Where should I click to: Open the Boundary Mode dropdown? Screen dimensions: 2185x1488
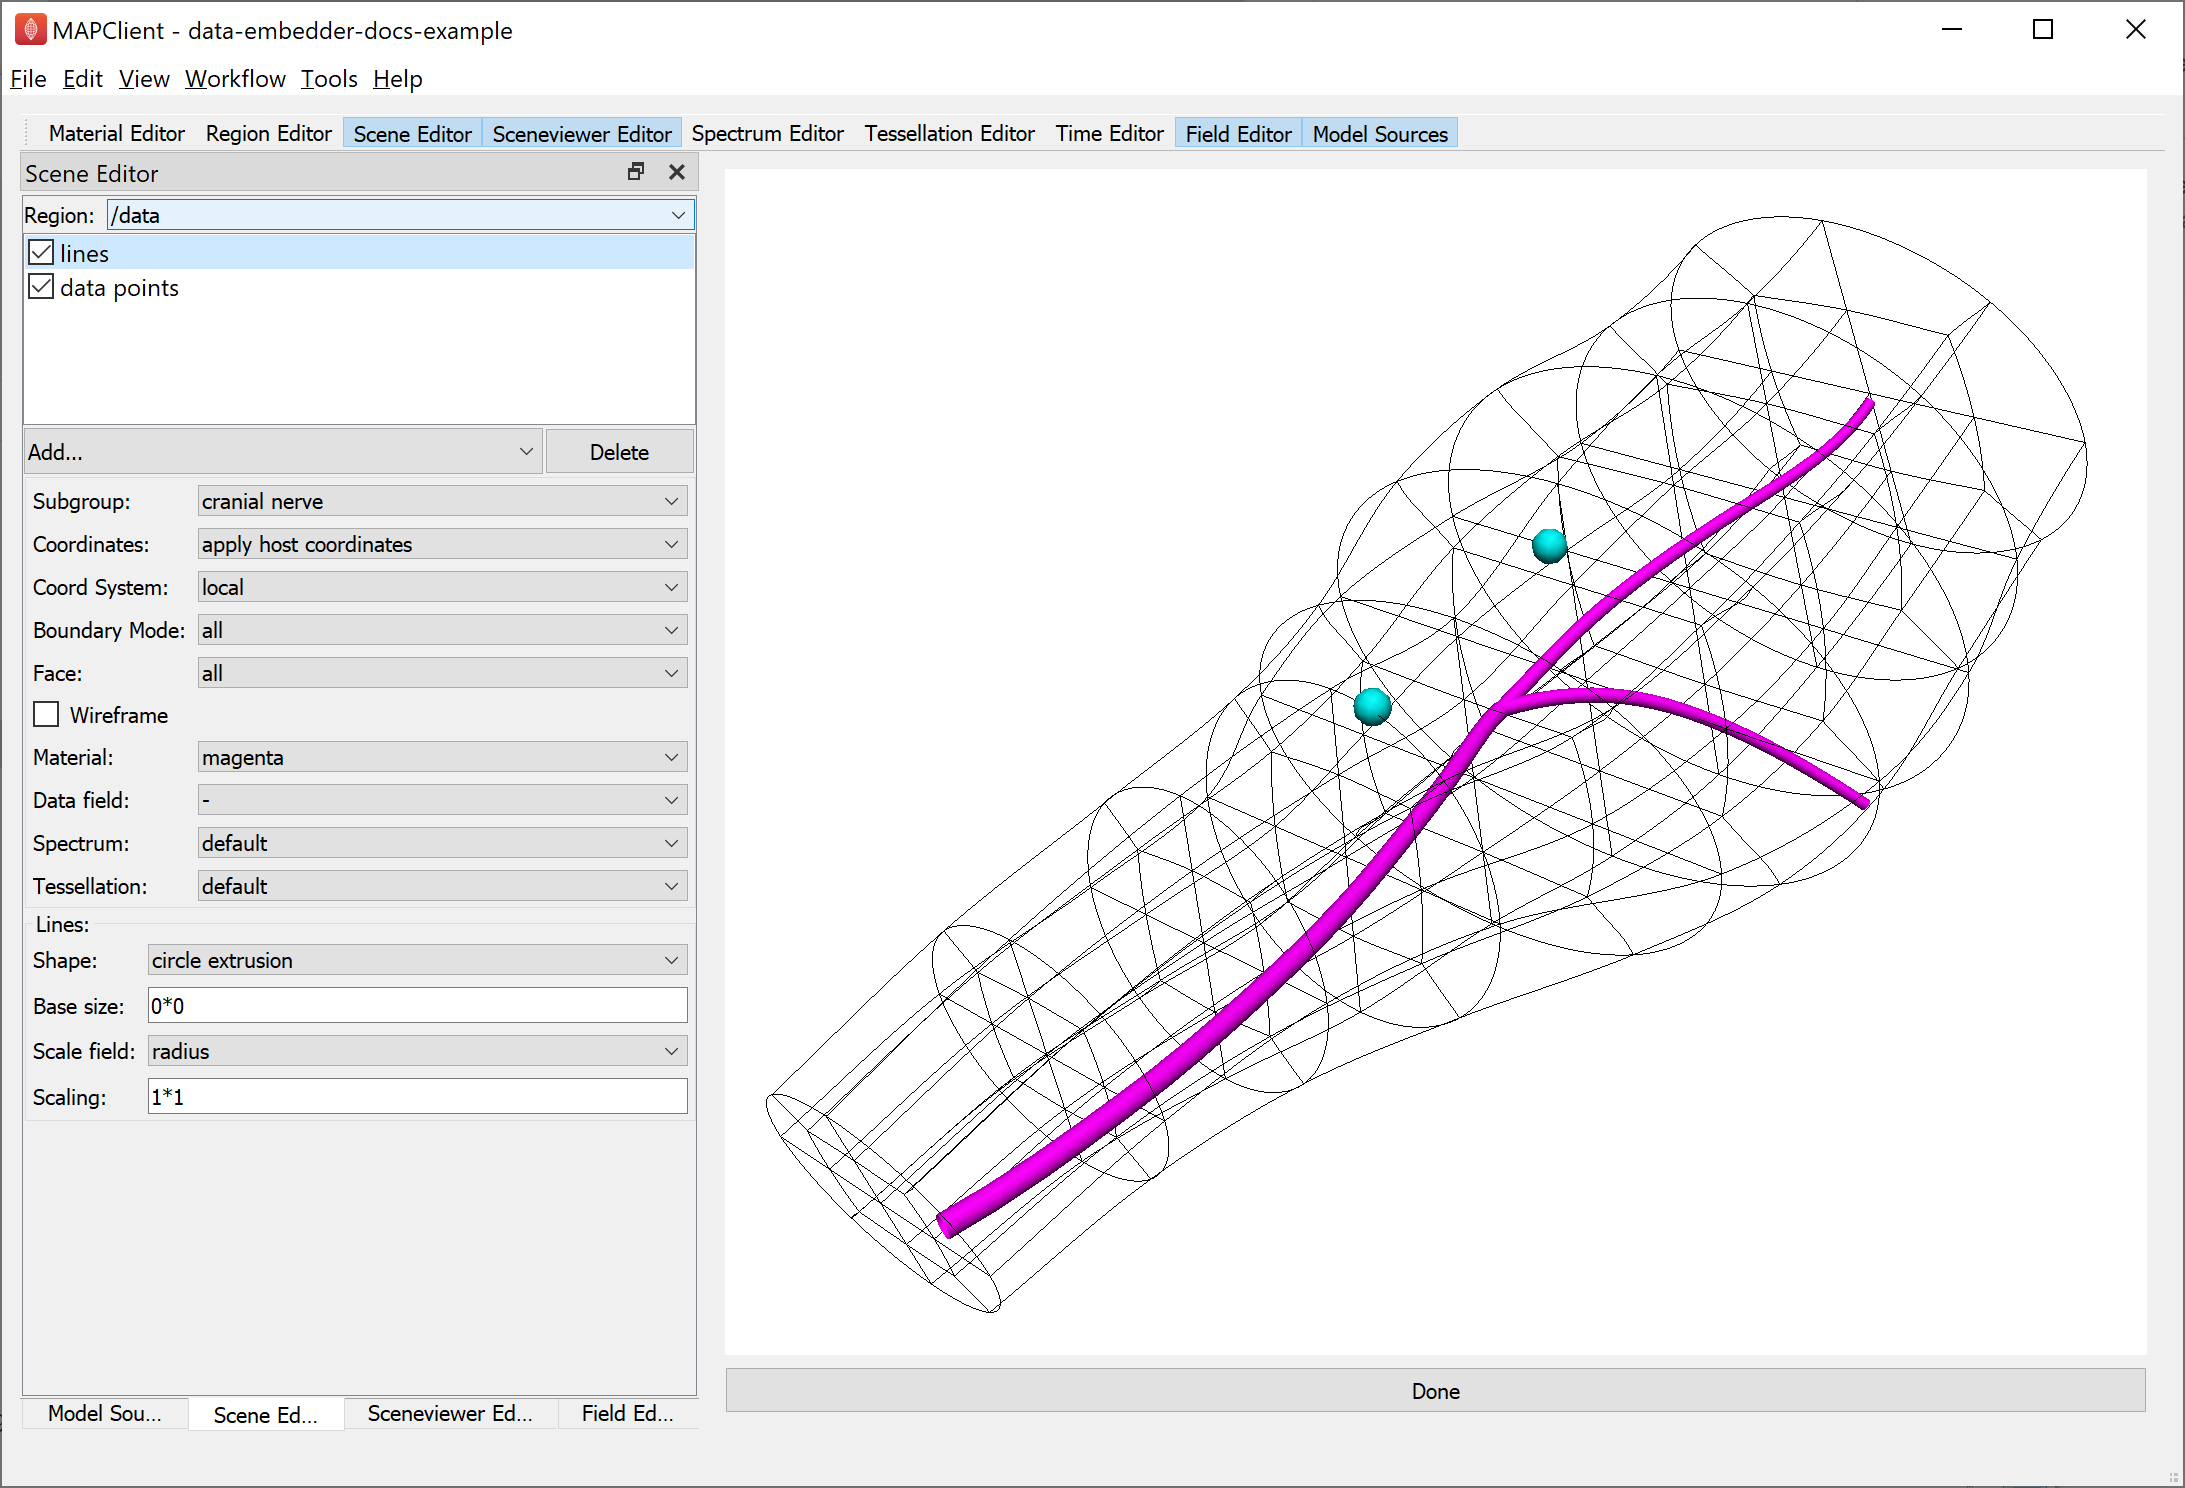point(442,630)
